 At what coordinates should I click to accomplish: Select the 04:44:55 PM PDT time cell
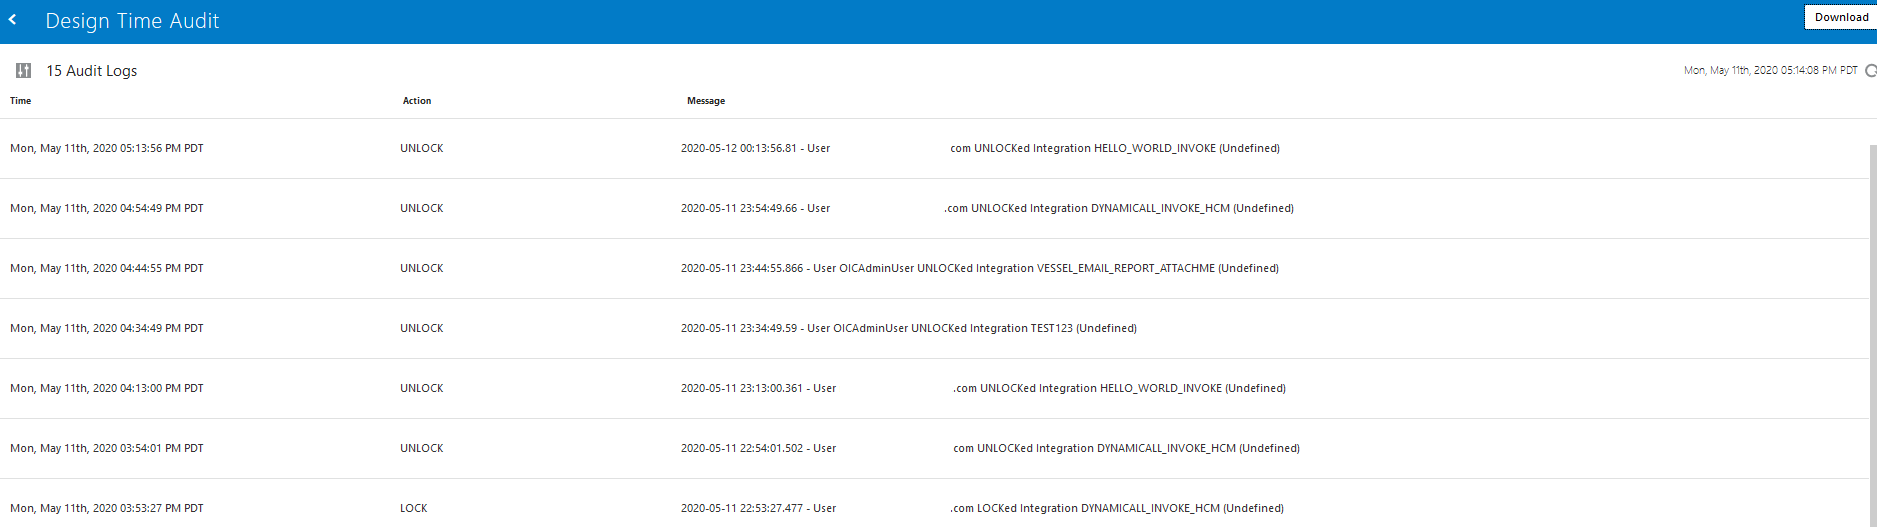(x=107, y=268)
